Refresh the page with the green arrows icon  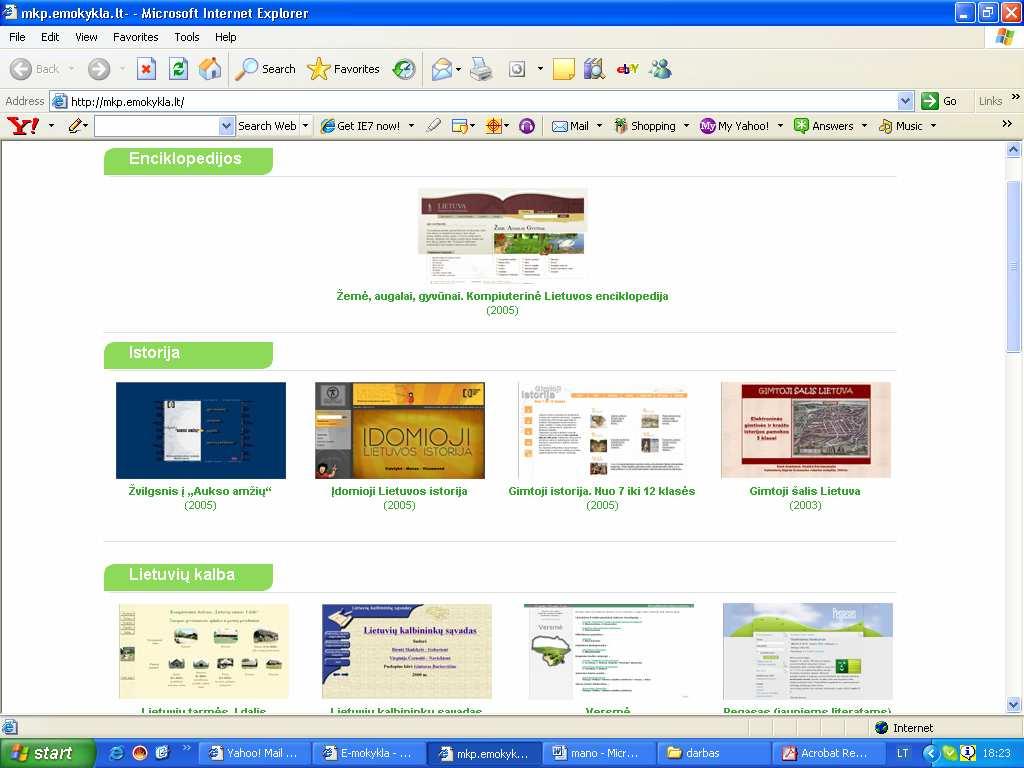click(x=178, y=69)
